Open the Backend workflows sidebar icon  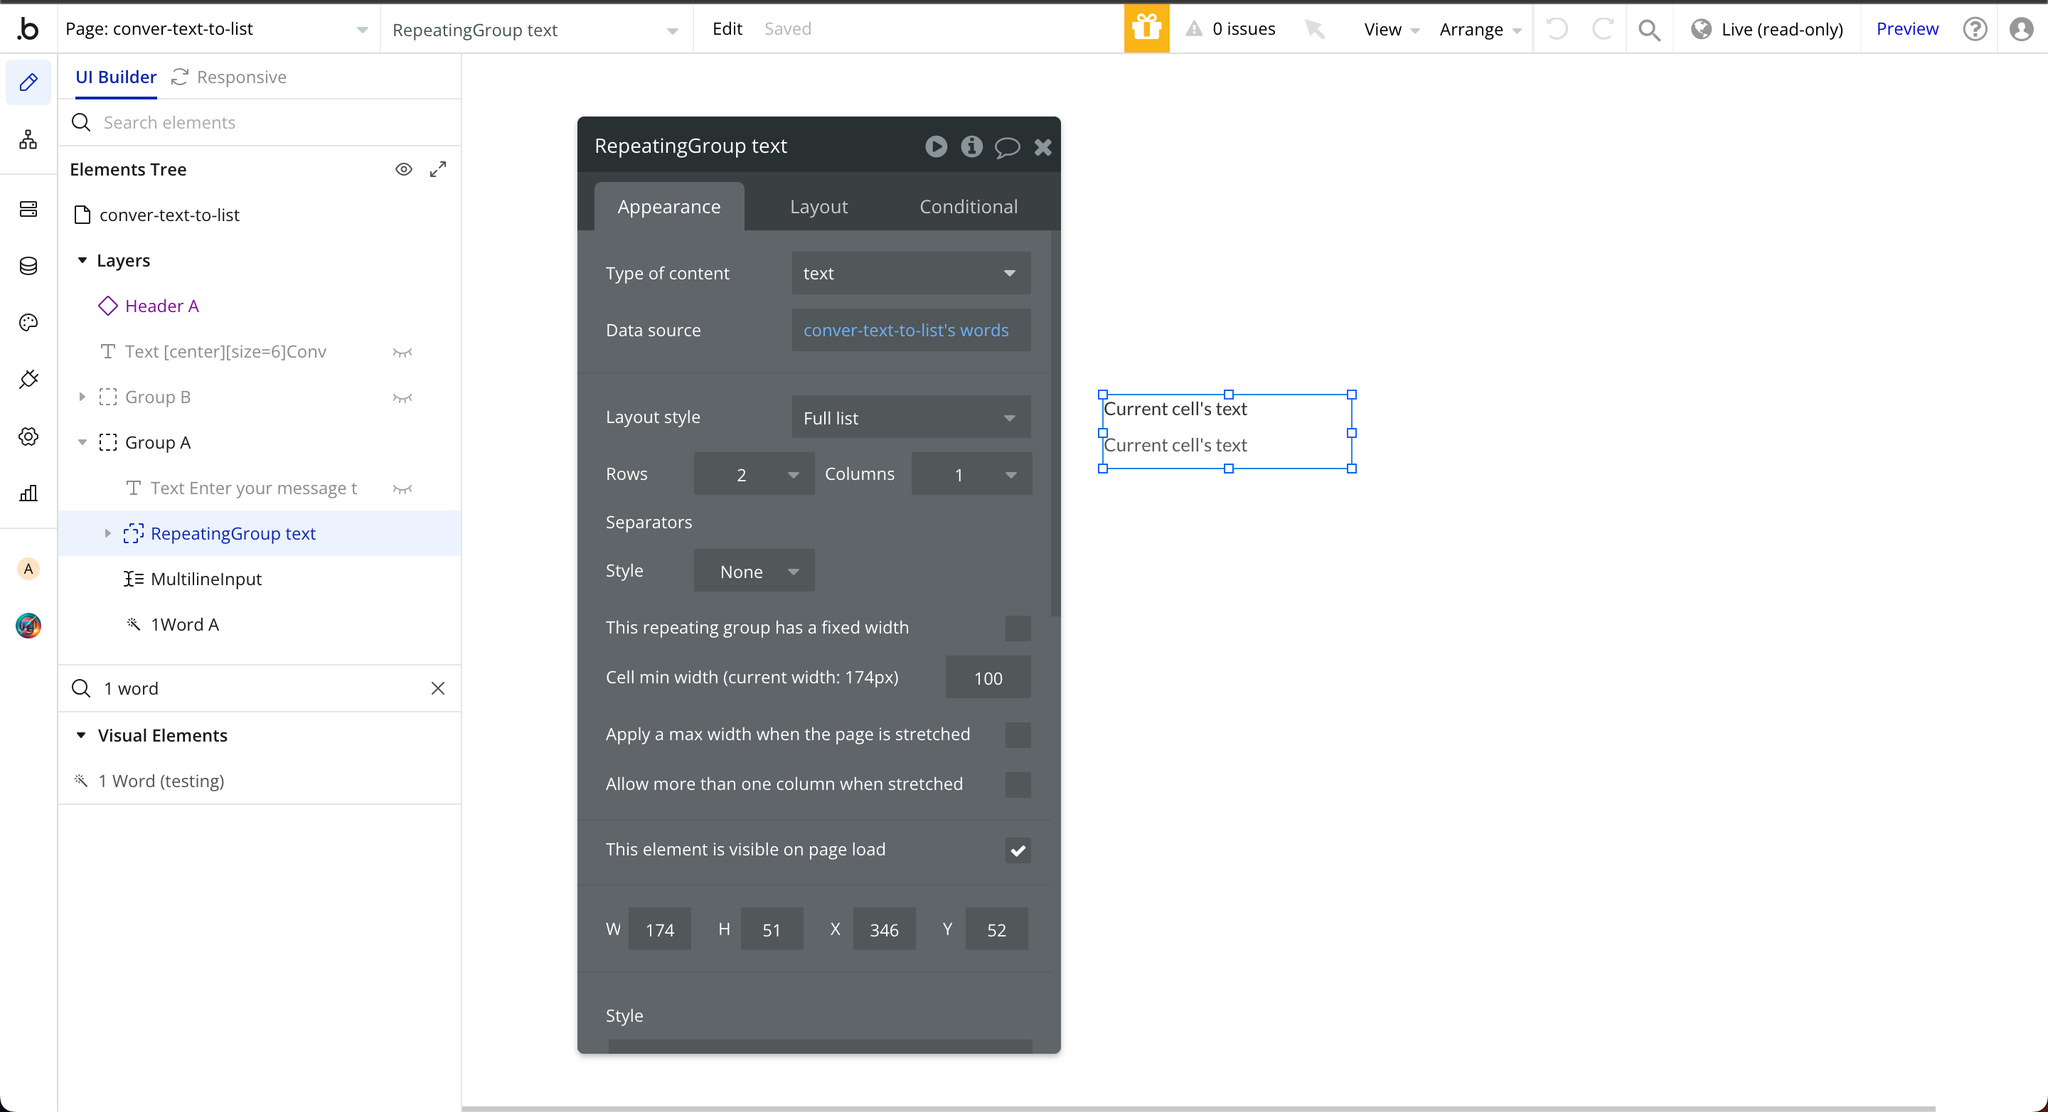click(29, 209)
